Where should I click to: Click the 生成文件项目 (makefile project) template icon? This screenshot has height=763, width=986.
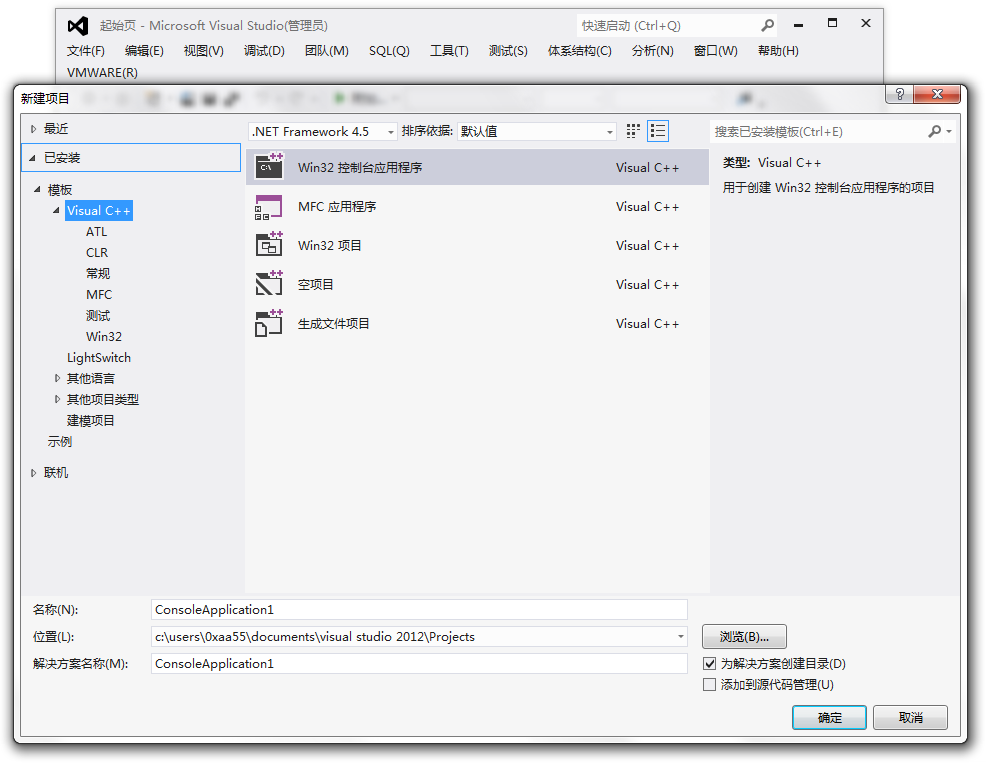click(x=269, y=323)
